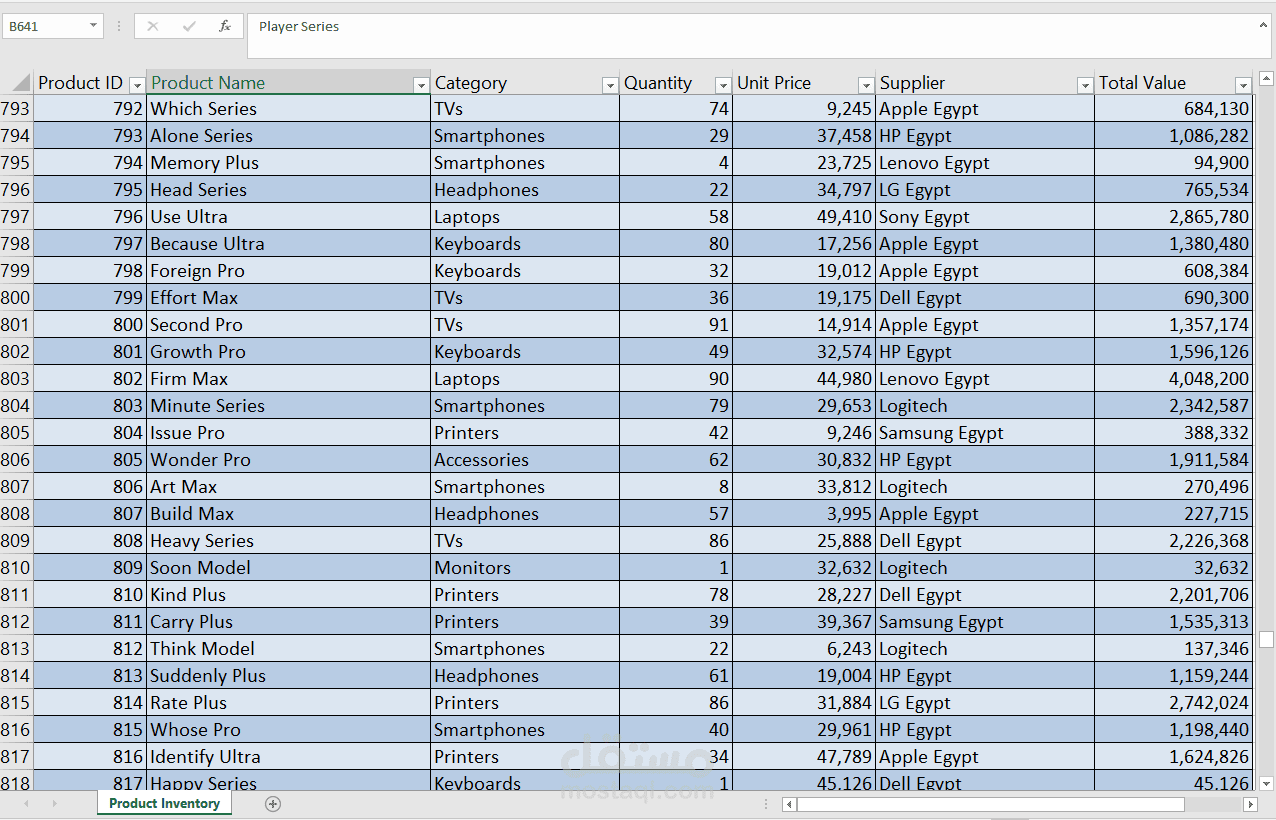Select the Accessories category cell
The height and width of the screenshot is (820, 1276).
[x=525, y=460]
